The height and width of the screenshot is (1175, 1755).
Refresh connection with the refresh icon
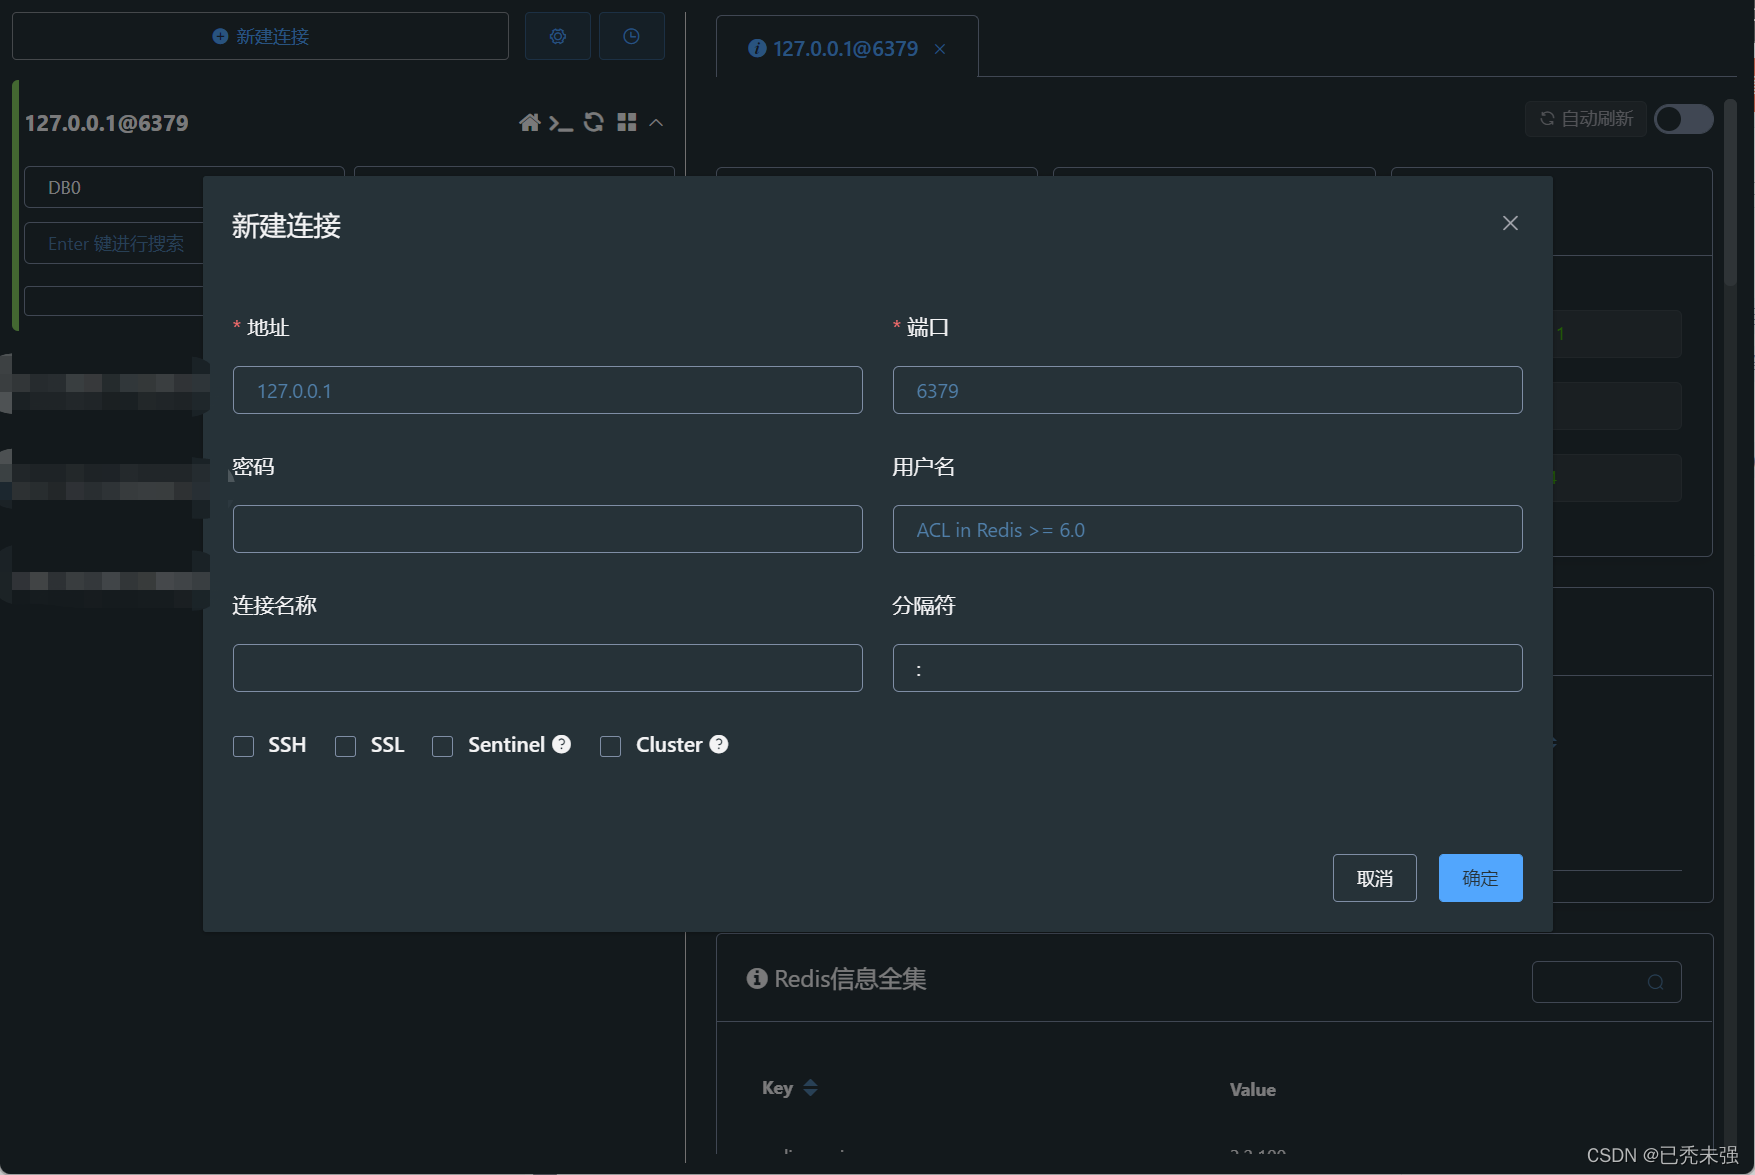tap(594, 122)
